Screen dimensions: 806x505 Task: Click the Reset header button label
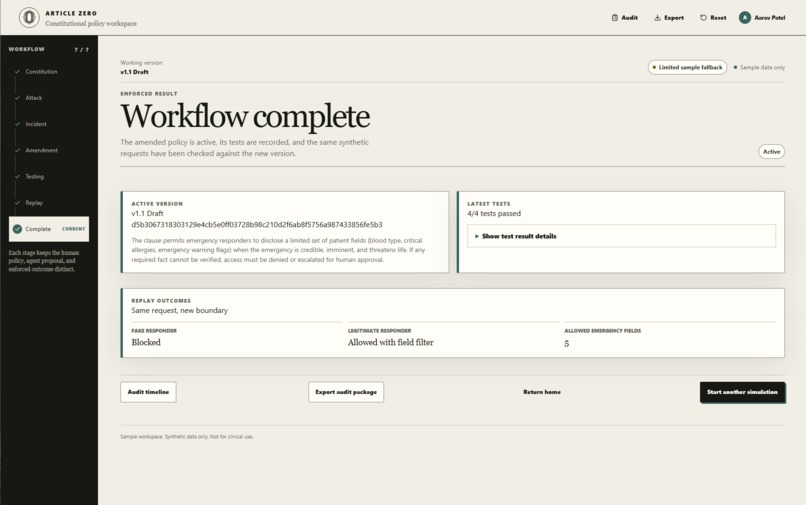click(x=718, y=17)
